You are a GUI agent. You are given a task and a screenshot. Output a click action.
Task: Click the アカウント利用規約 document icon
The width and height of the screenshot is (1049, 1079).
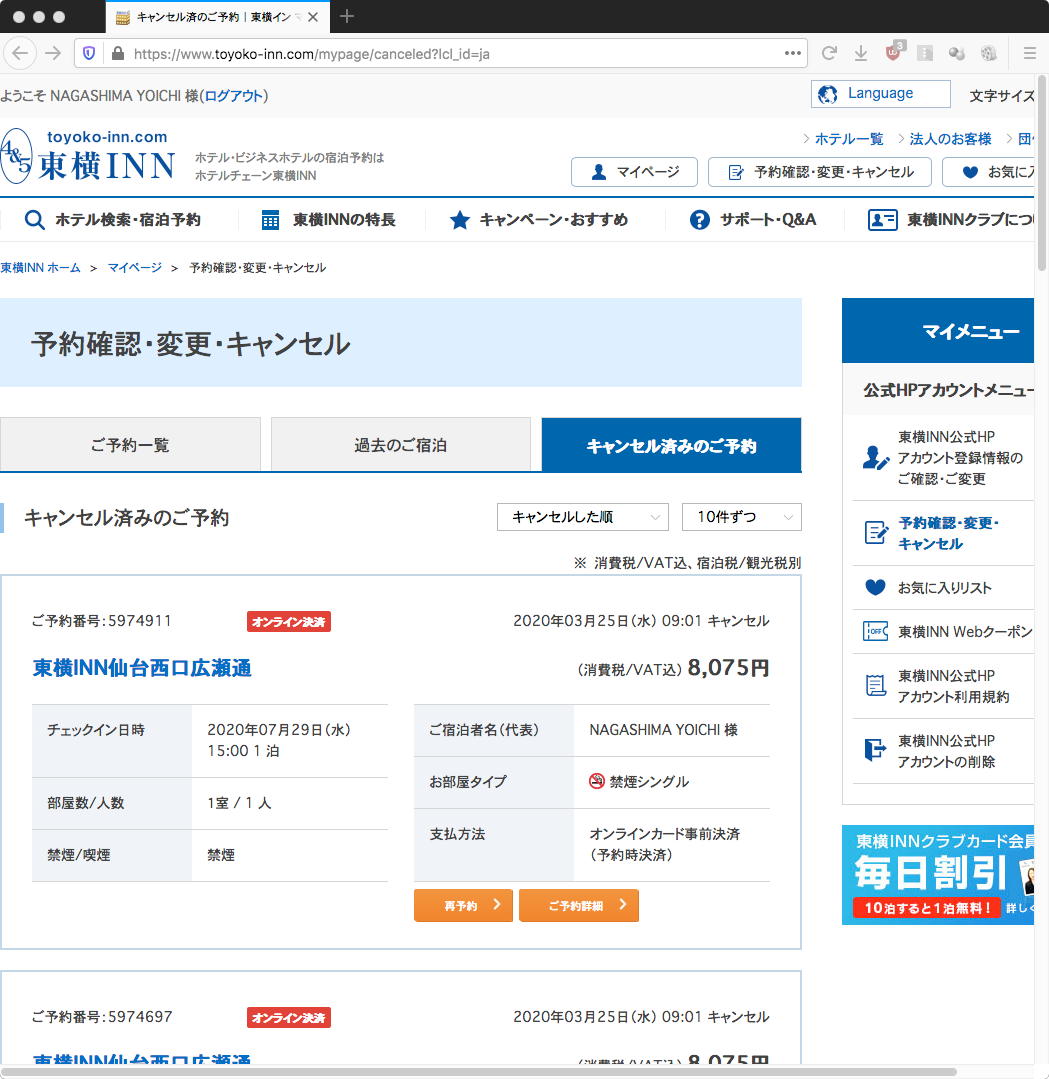point(875,685)
